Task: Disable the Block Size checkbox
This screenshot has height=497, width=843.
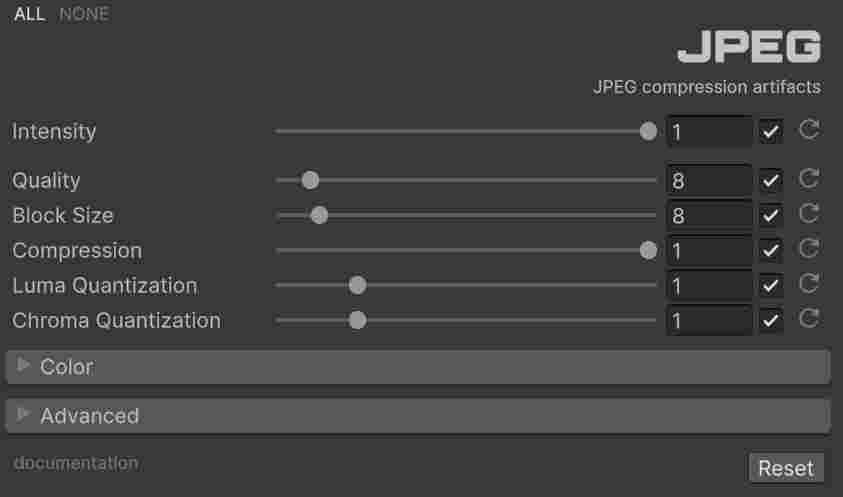Action: tap(770, 216)
